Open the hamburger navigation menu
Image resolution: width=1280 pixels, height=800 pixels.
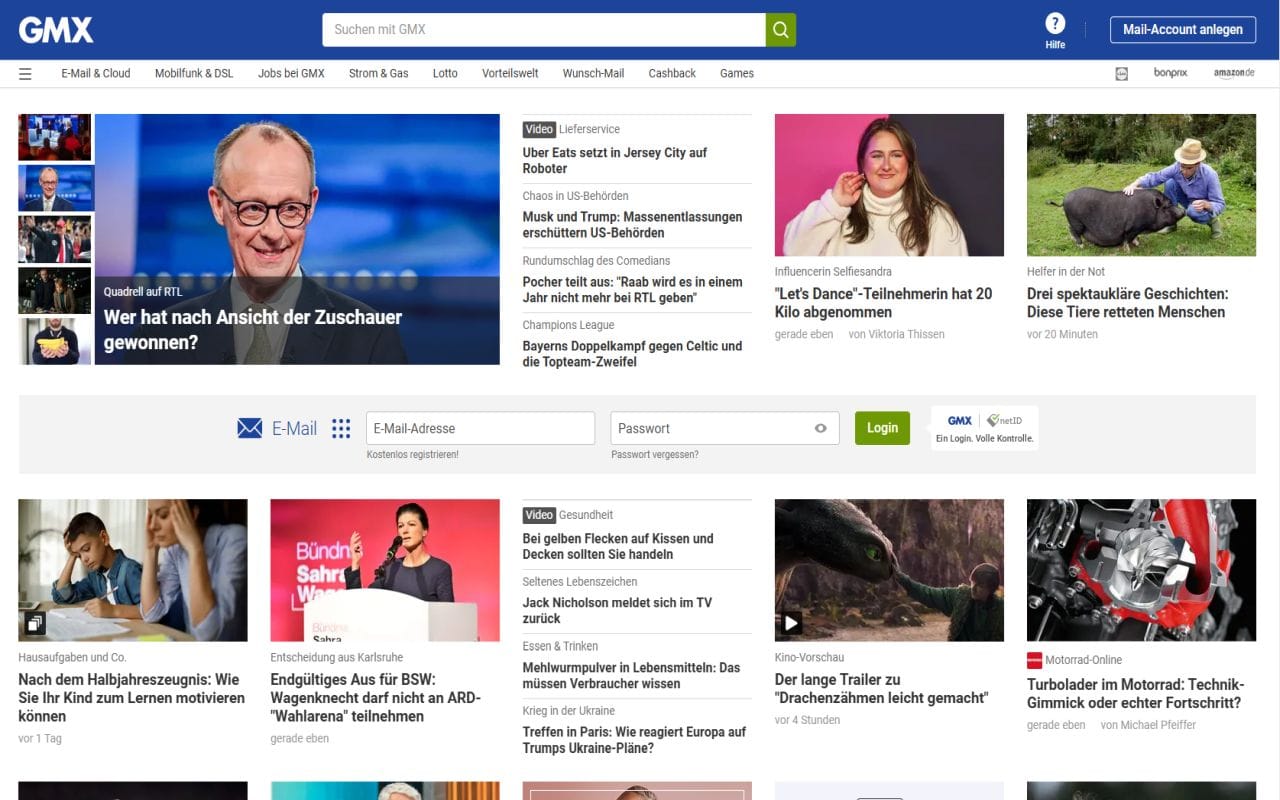tap(25, 74)
